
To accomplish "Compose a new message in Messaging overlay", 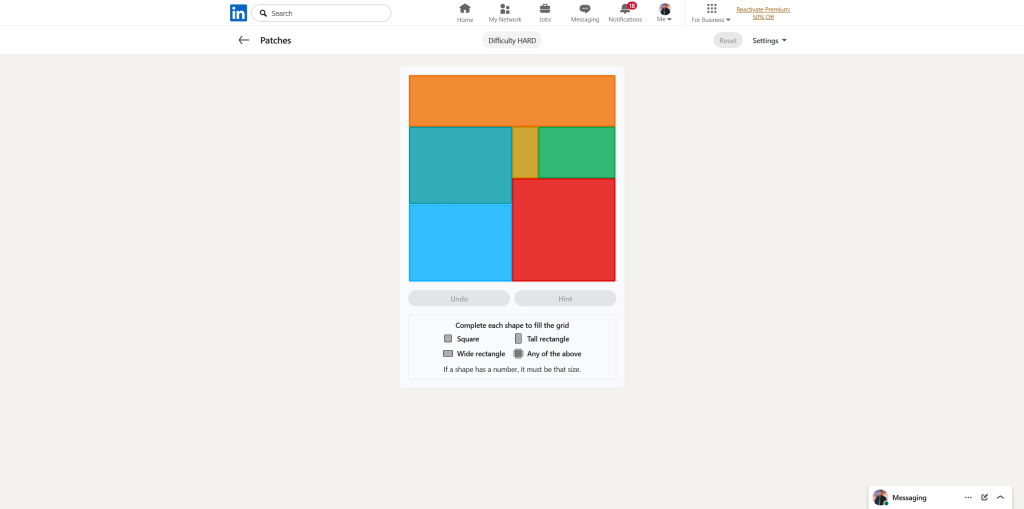I will point(984,497).
